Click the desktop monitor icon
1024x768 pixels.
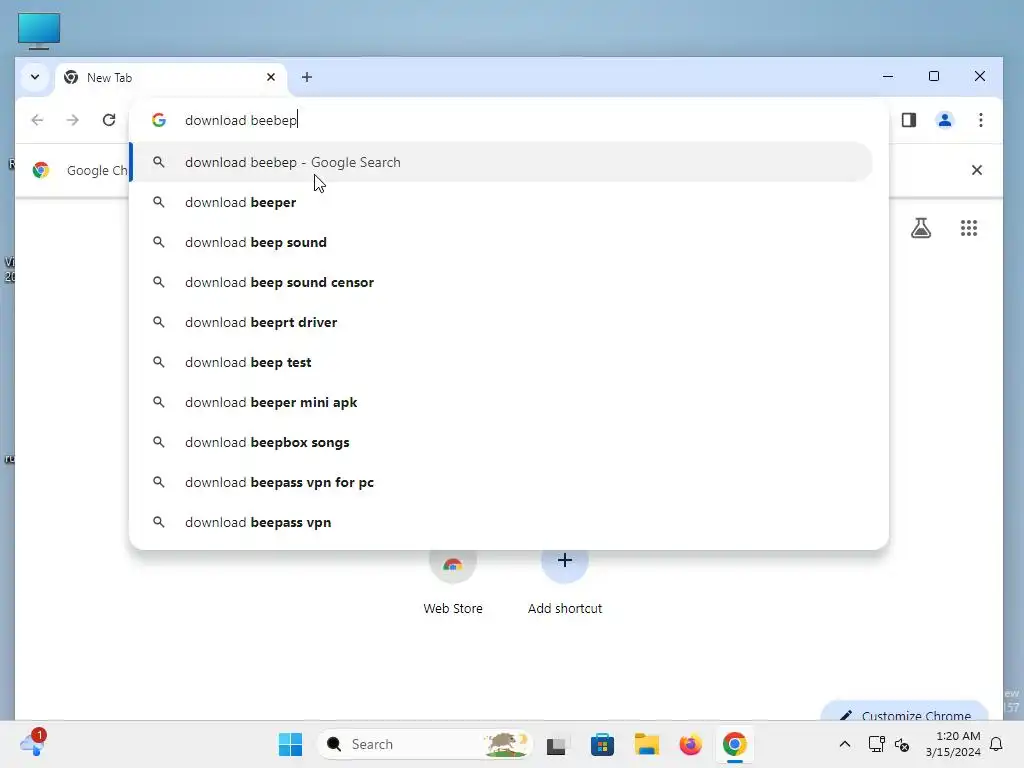pyautogui.click(x=39, y=31)
